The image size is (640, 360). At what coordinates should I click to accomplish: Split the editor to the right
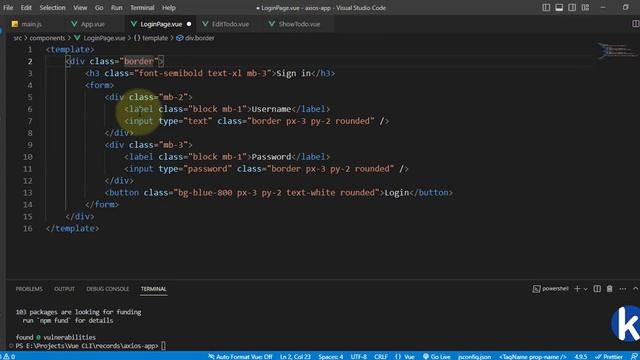tap(635, 24)
